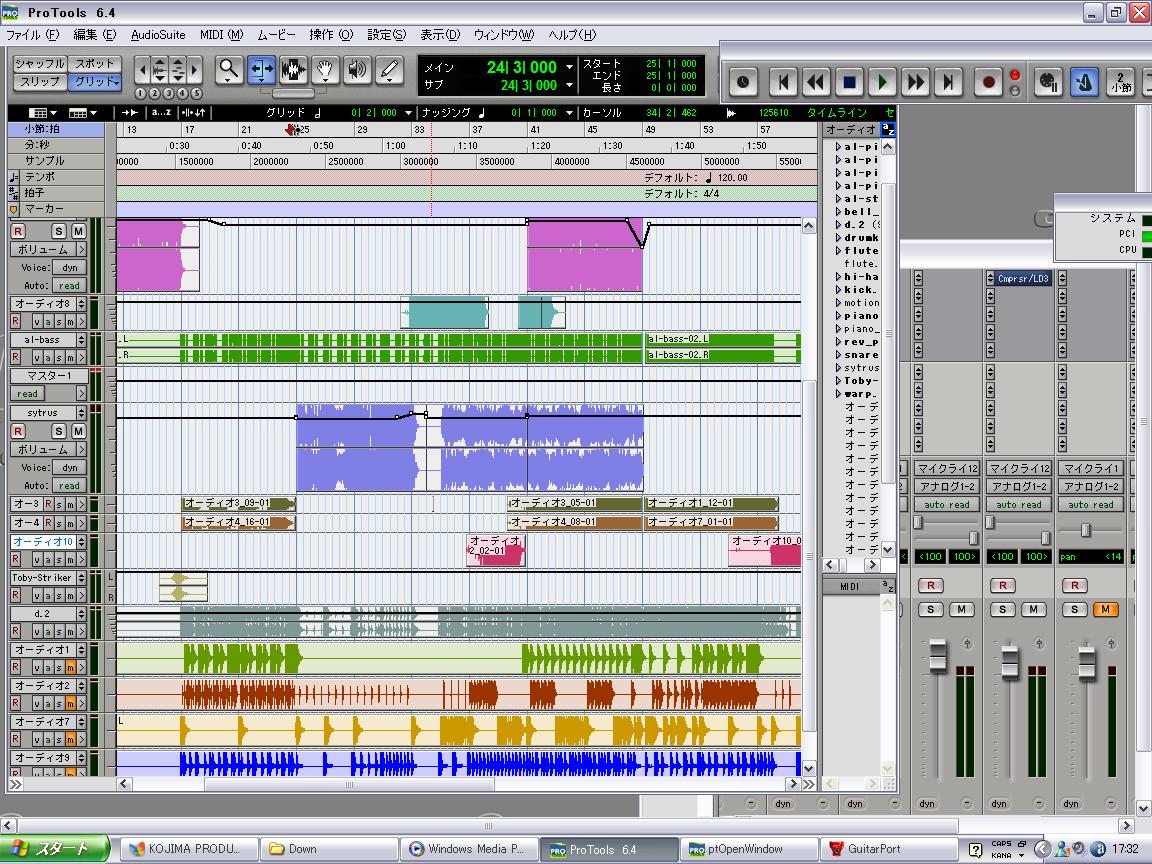Click the audio waveform height zoom button
The height and width of the screenshot is (864, 1152).
[x=159, y=71]
